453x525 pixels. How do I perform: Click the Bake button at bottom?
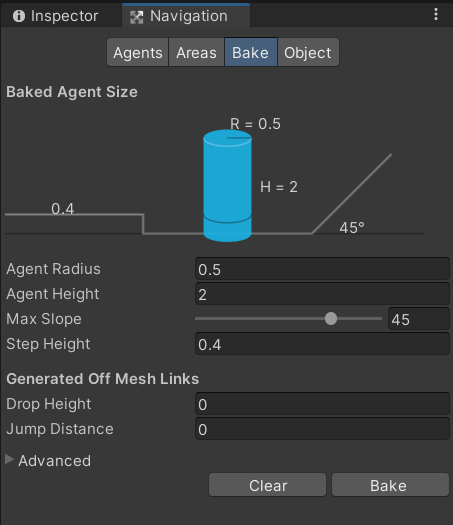(x=390, y=485)
